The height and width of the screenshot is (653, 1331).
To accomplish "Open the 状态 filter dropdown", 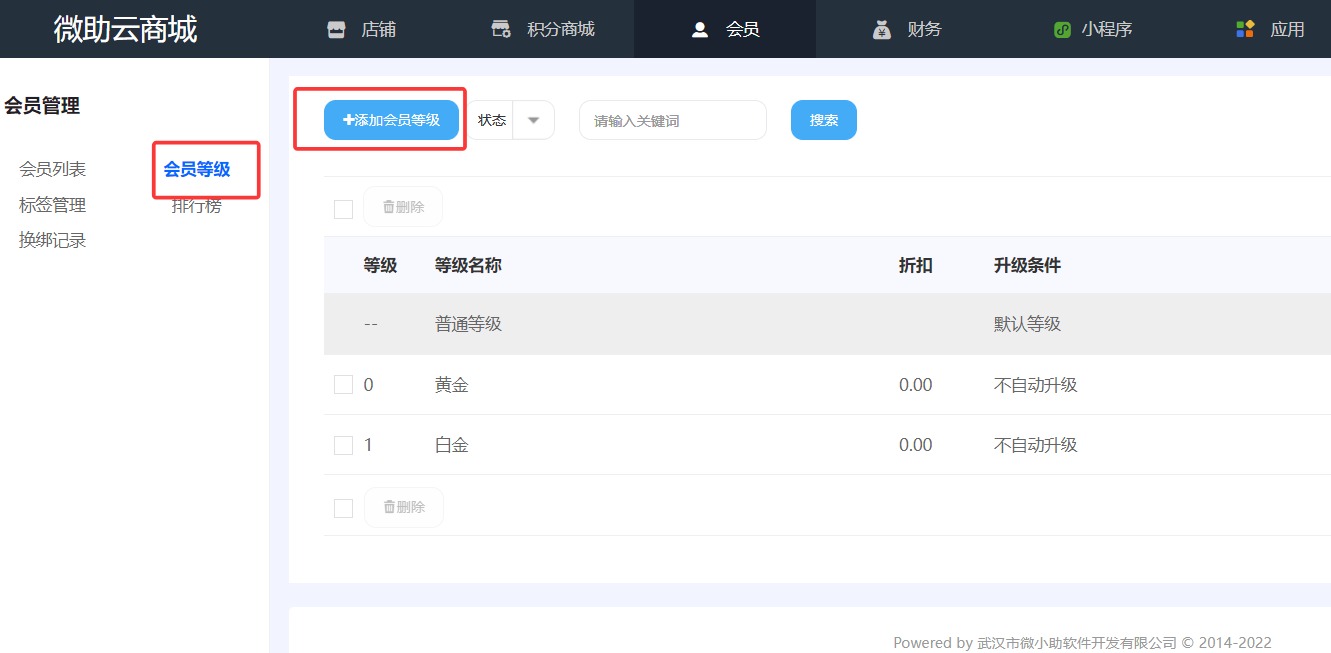I will [492, 119].
